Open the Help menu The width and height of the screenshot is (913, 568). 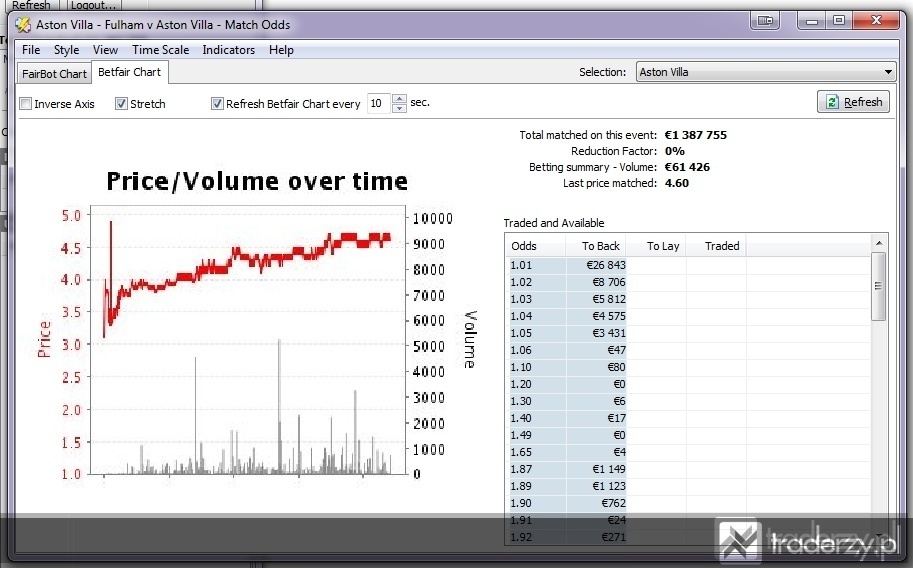point(281,50)
